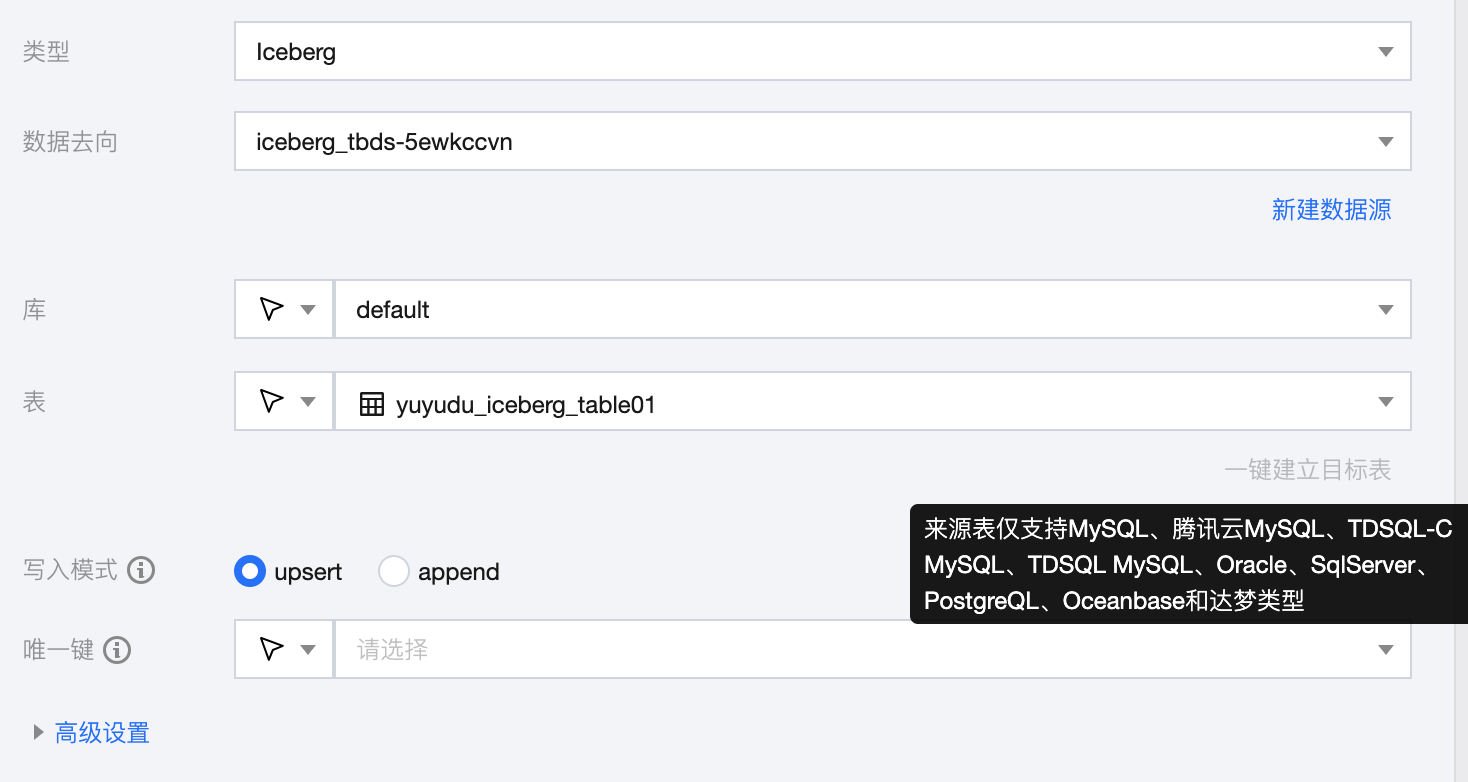Open the default database dropdown
The width and height of the screenshot is (1468, 782).
pyautogui.click(x=872, y=309)
